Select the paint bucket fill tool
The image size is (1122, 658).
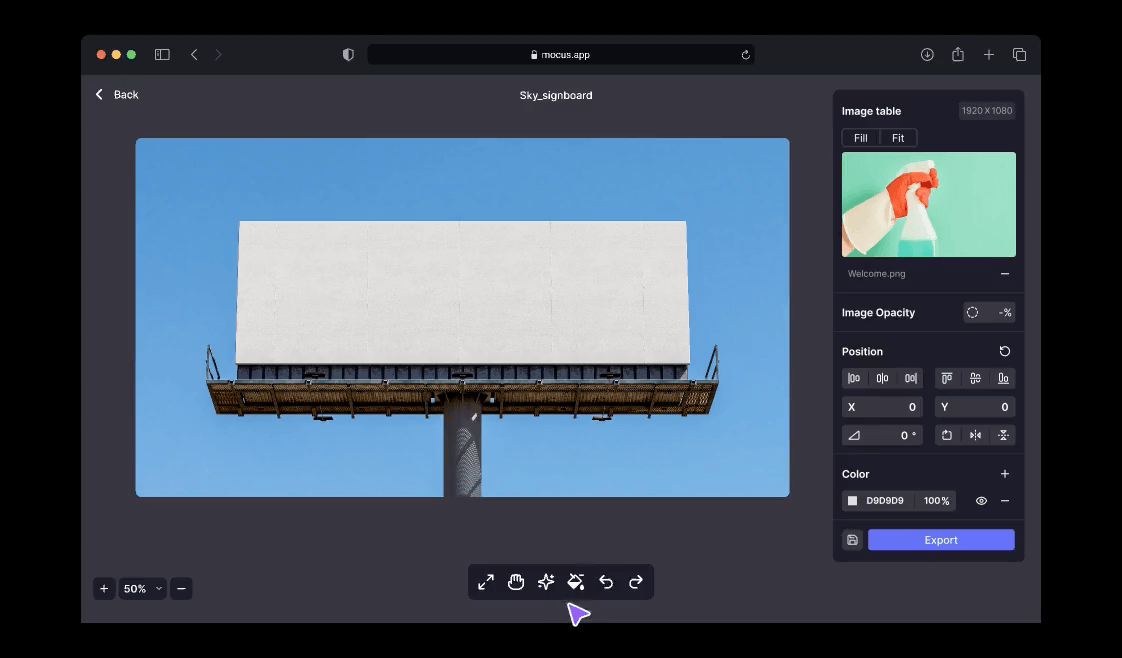[576, 582]
